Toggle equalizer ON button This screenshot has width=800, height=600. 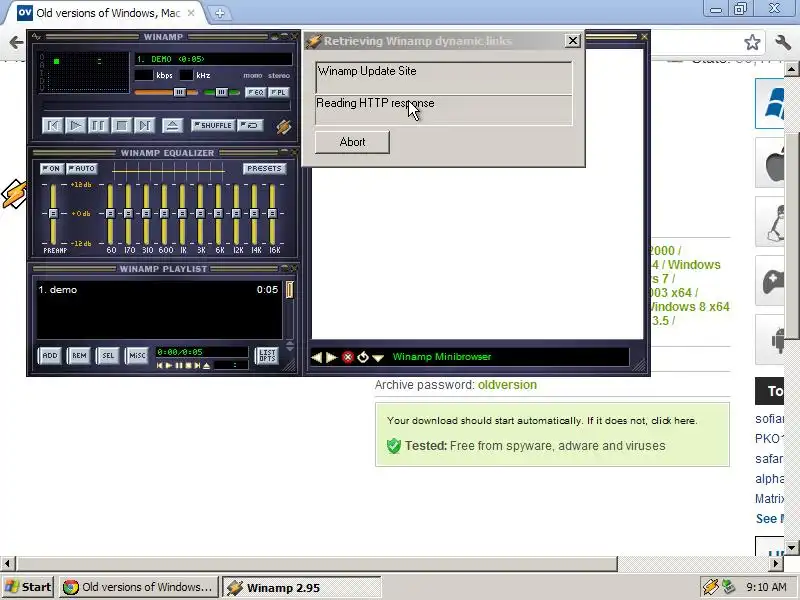[x=52, y=168]
